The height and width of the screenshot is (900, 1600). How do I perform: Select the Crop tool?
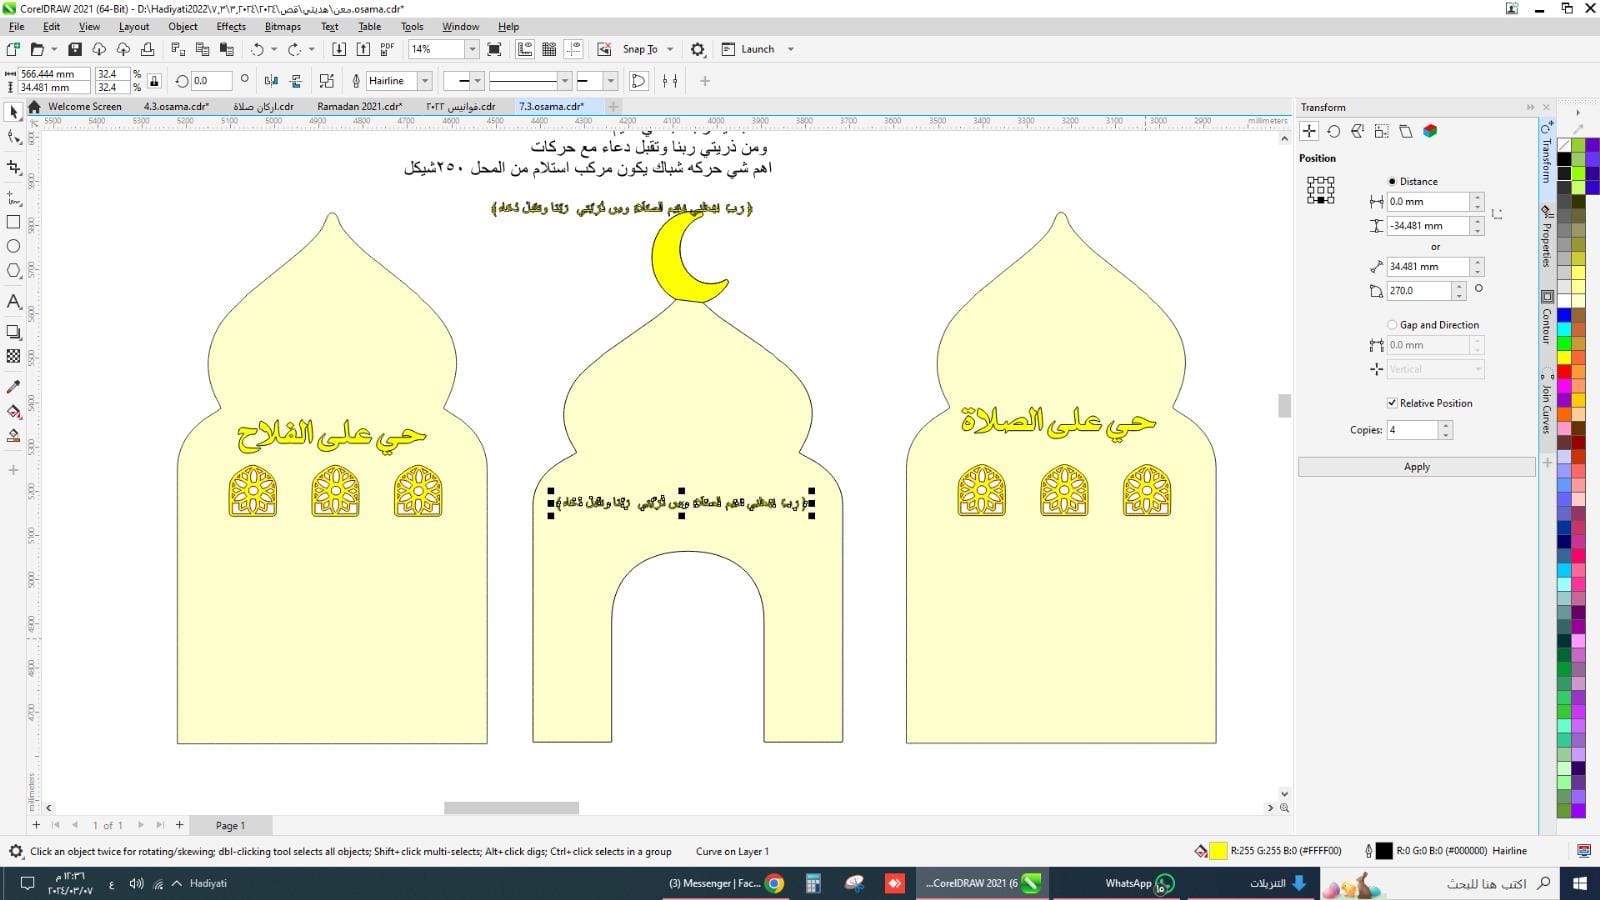(14, 167)
